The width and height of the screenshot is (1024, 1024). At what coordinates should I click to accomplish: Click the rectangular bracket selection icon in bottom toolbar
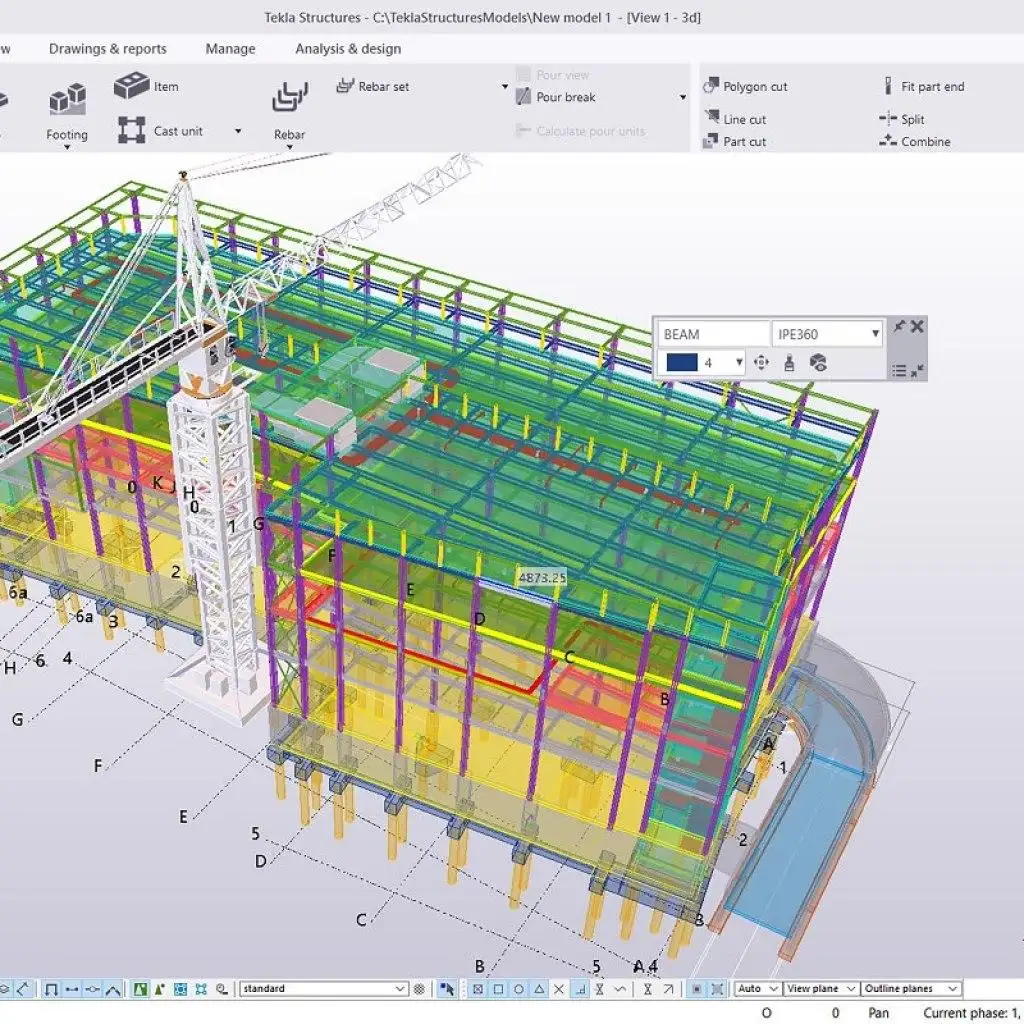51,989
